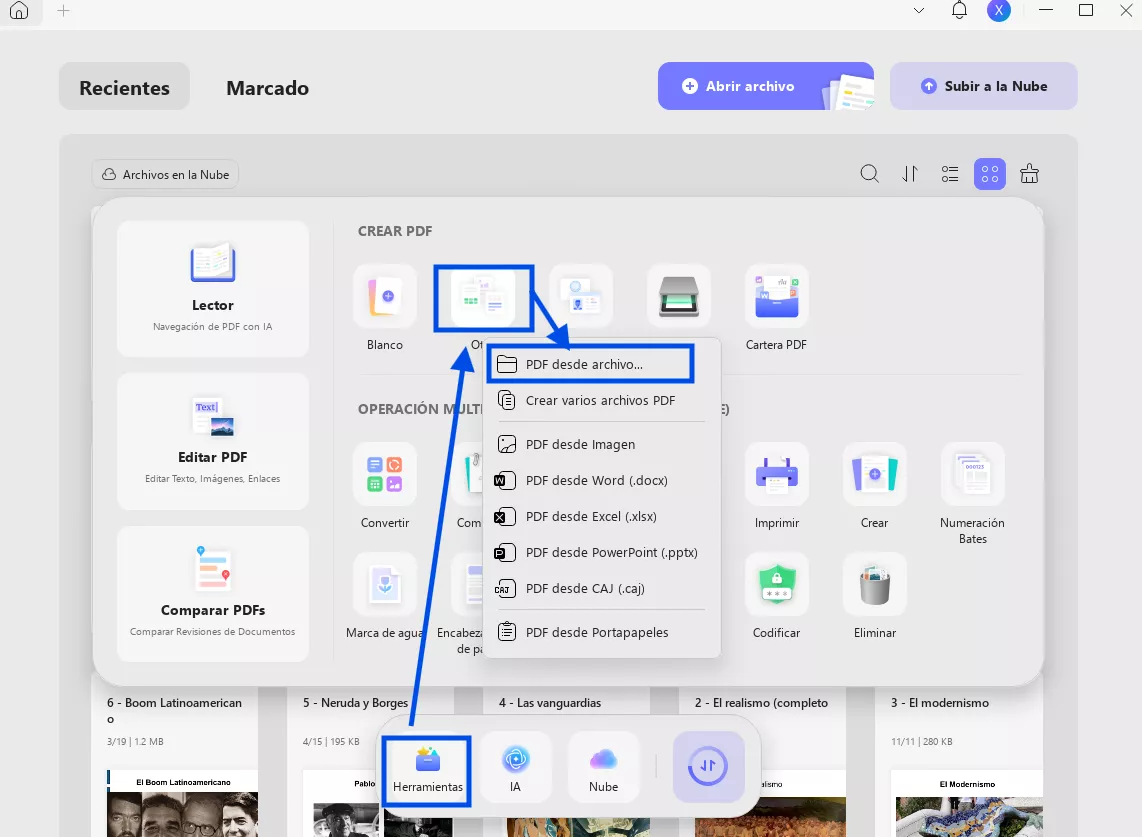This screenshot has width=1142, height=837.
Task: Open the Marca de agua tool
Action: (x=385, y=583)
